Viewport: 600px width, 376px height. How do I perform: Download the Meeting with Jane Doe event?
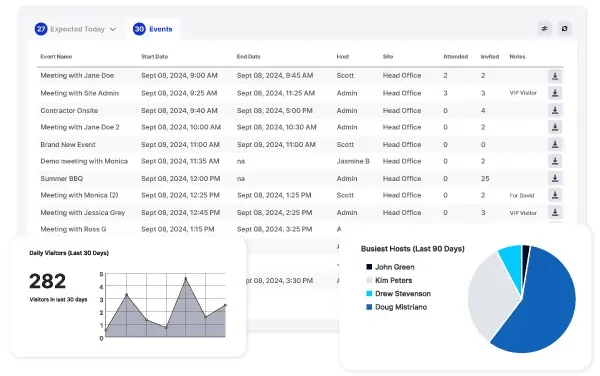[555, 76]
